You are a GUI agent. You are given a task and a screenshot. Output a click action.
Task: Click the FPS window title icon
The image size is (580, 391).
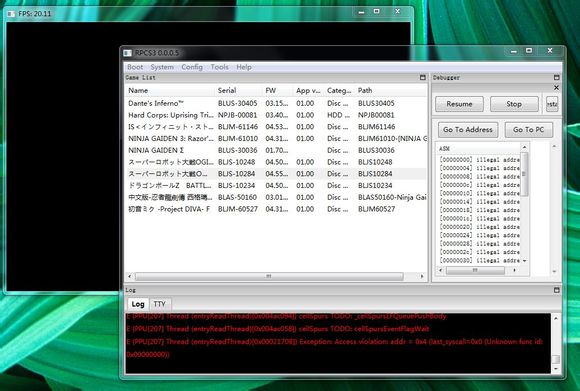[x=11, y=14]
